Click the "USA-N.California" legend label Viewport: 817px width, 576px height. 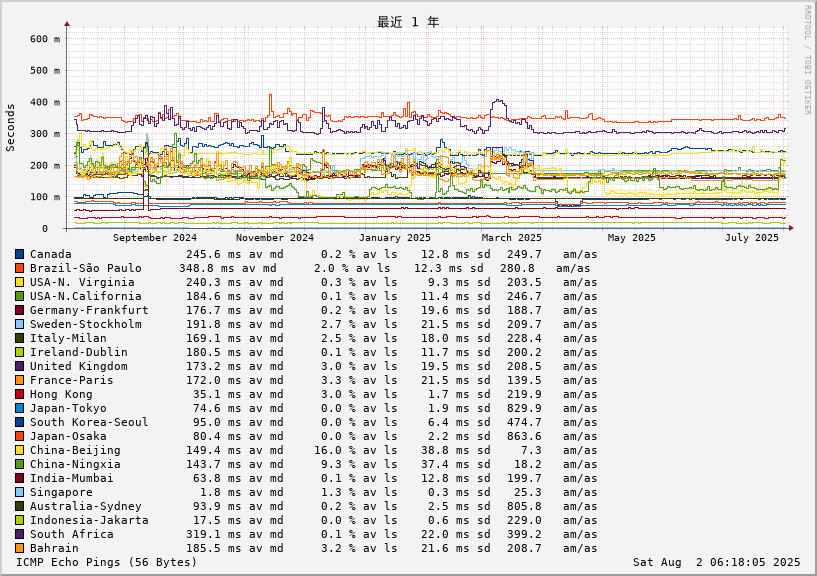(x=85, y=297)
